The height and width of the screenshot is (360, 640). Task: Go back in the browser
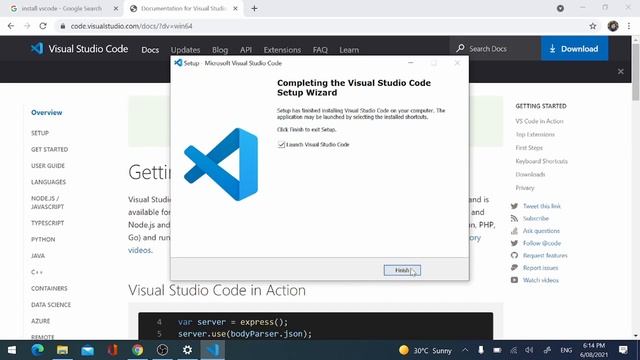click(x=11, y=26)
